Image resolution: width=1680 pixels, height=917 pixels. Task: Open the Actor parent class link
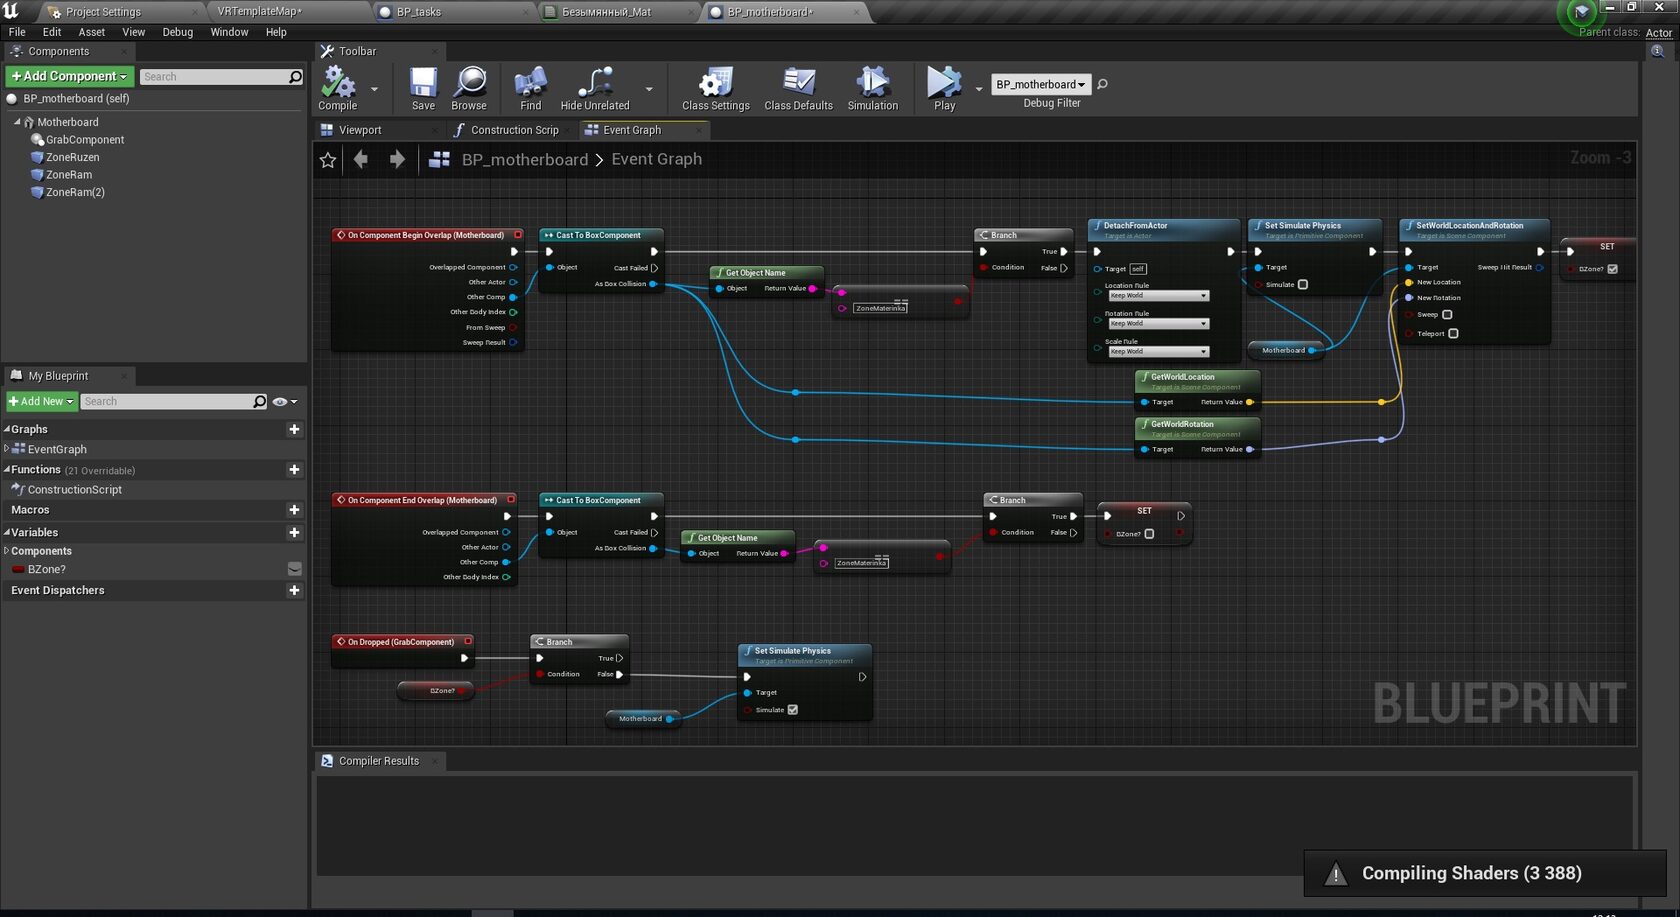[x=1658, y=33]
